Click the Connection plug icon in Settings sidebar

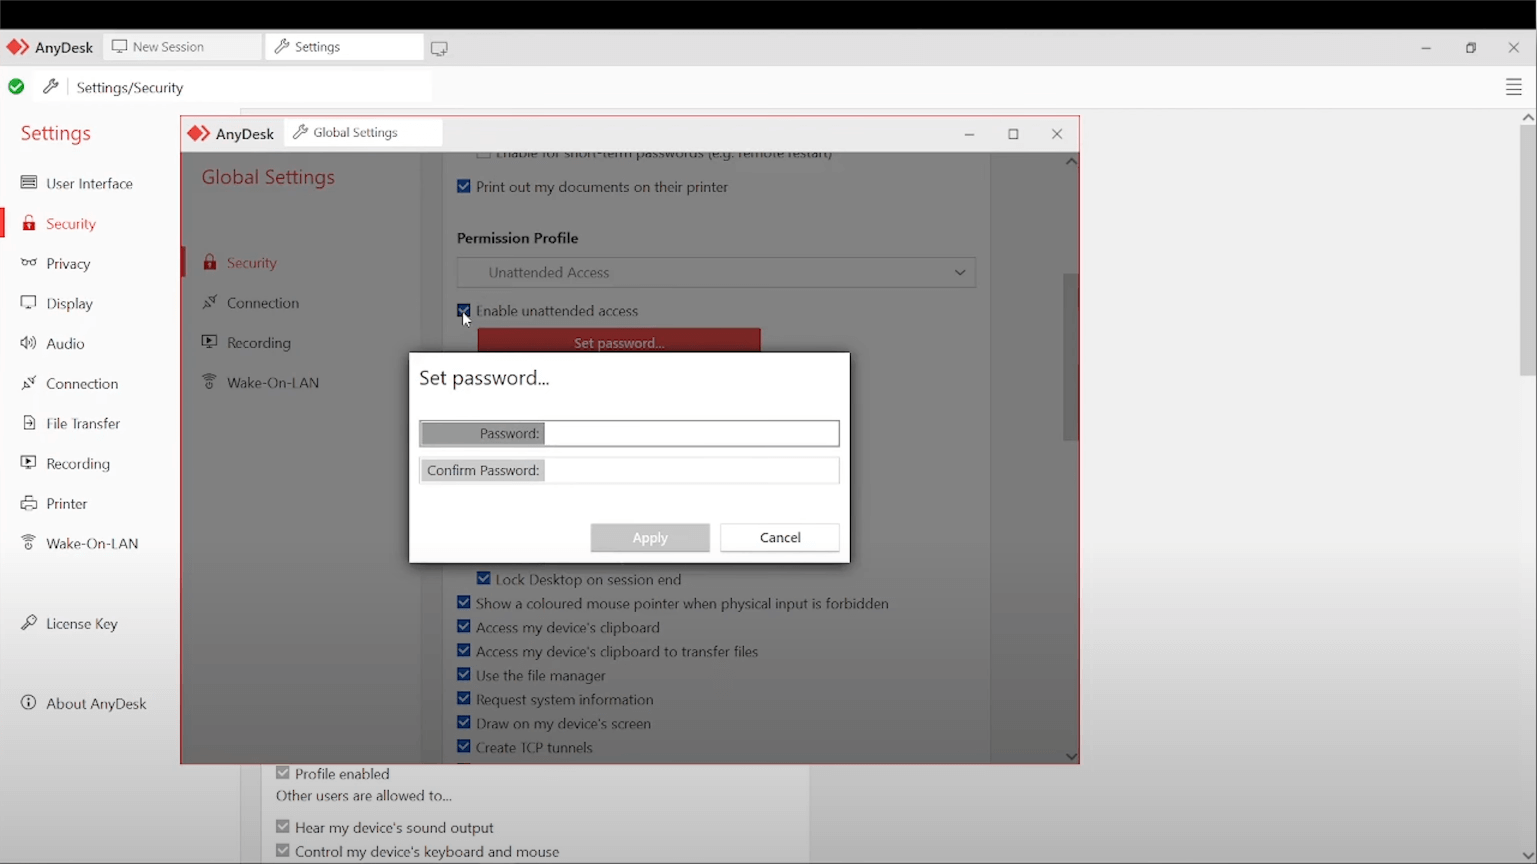[29, 383]
